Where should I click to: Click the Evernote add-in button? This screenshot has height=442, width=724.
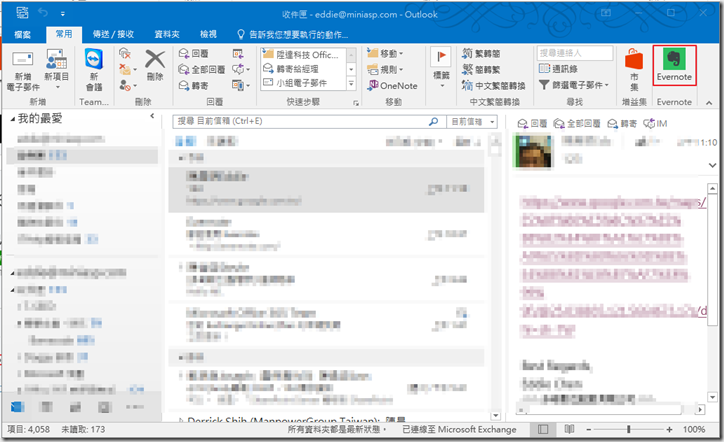(674, 65)
